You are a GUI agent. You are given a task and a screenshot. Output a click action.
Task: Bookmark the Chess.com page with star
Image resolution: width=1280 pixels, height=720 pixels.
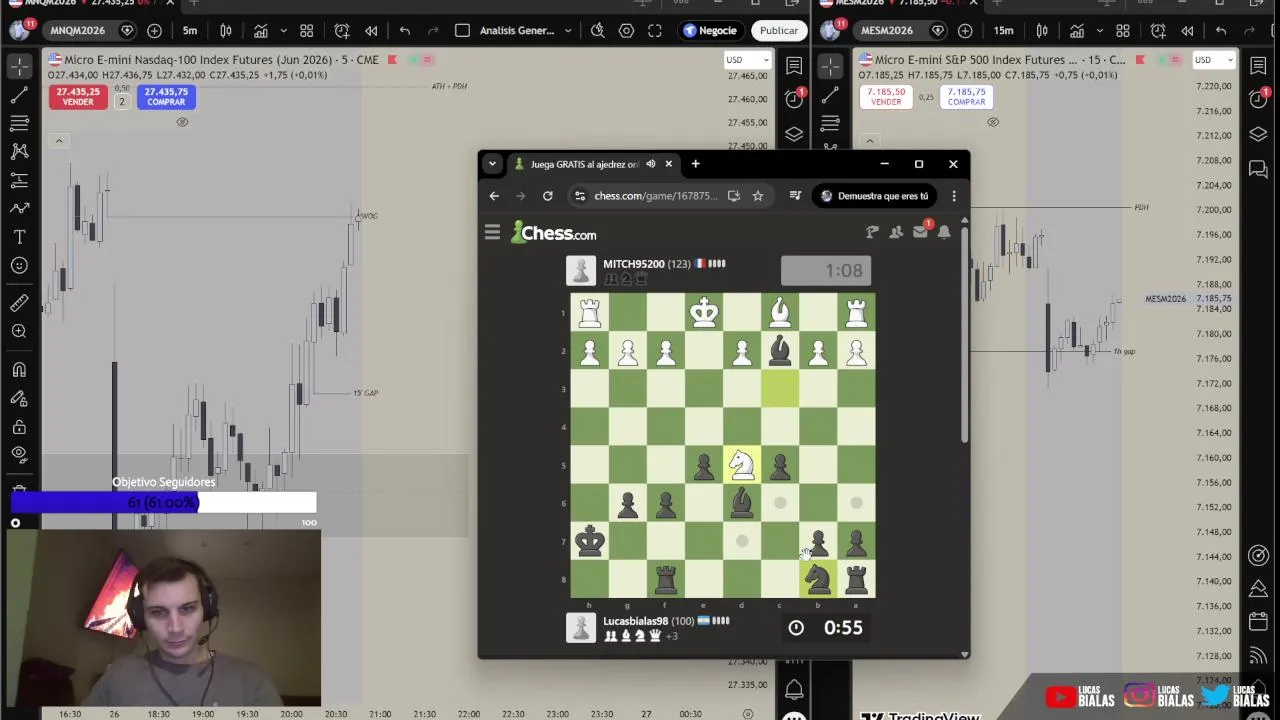(x=758, y=196)
